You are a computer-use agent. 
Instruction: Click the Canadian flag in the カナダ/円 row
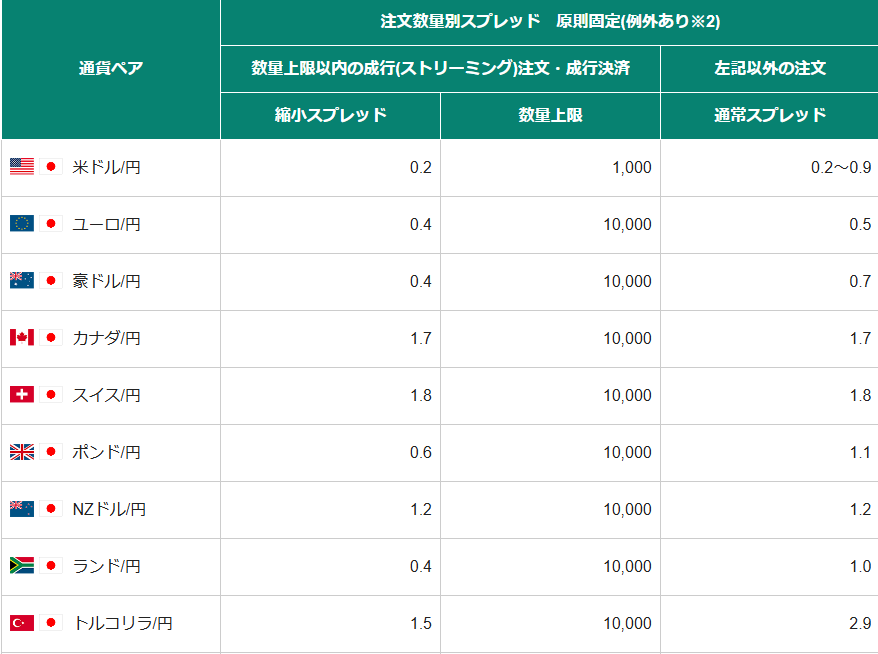pyautogui.click(x=22, y=338)
